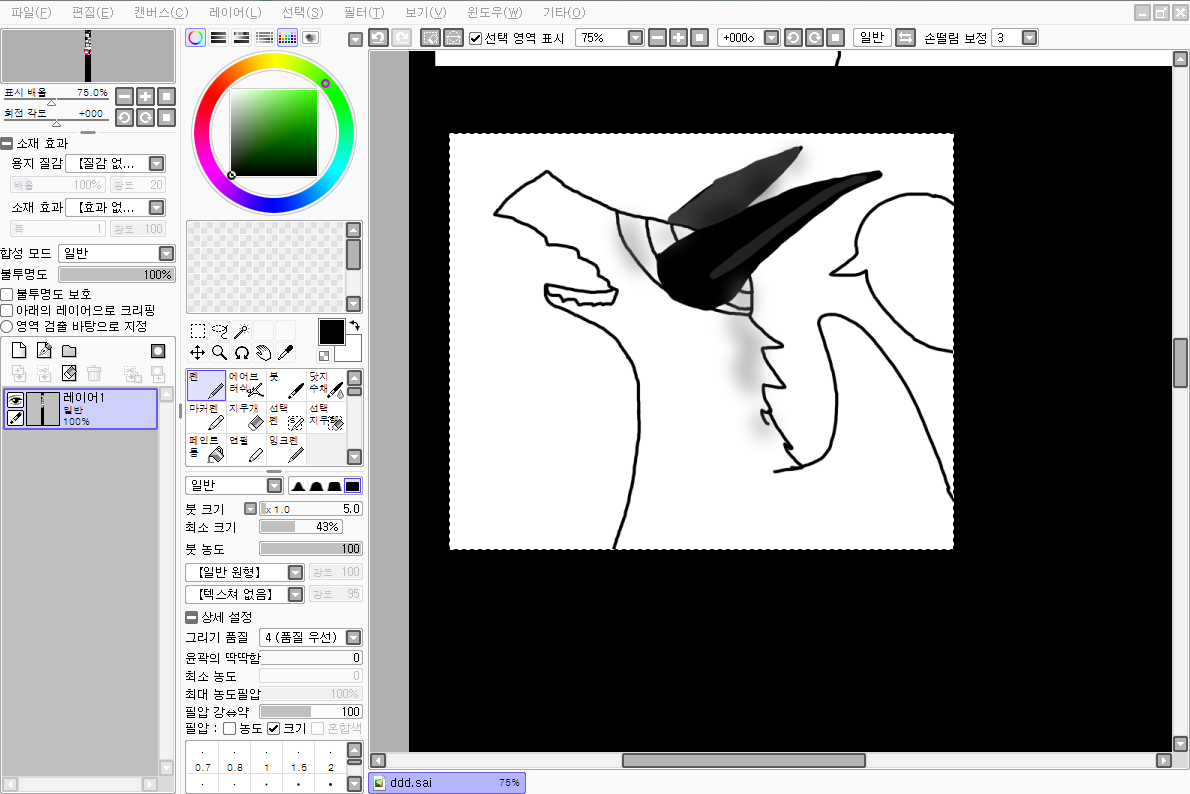The image size is (1190, 794).
Task: Select the Lasso selection tool
Action: pyautogui.click(x=219, y=331)
